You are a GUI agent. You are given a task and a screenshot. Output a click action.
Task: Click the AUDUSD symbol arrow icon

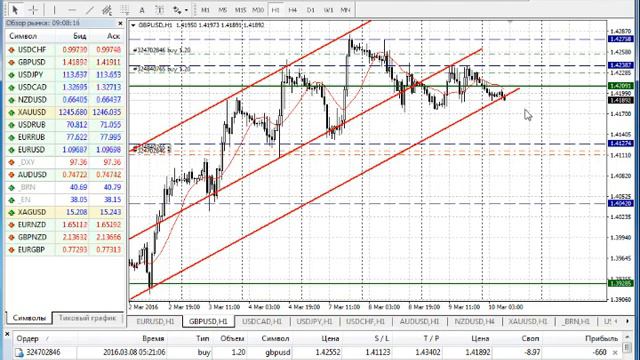click(x=11, y=175)
